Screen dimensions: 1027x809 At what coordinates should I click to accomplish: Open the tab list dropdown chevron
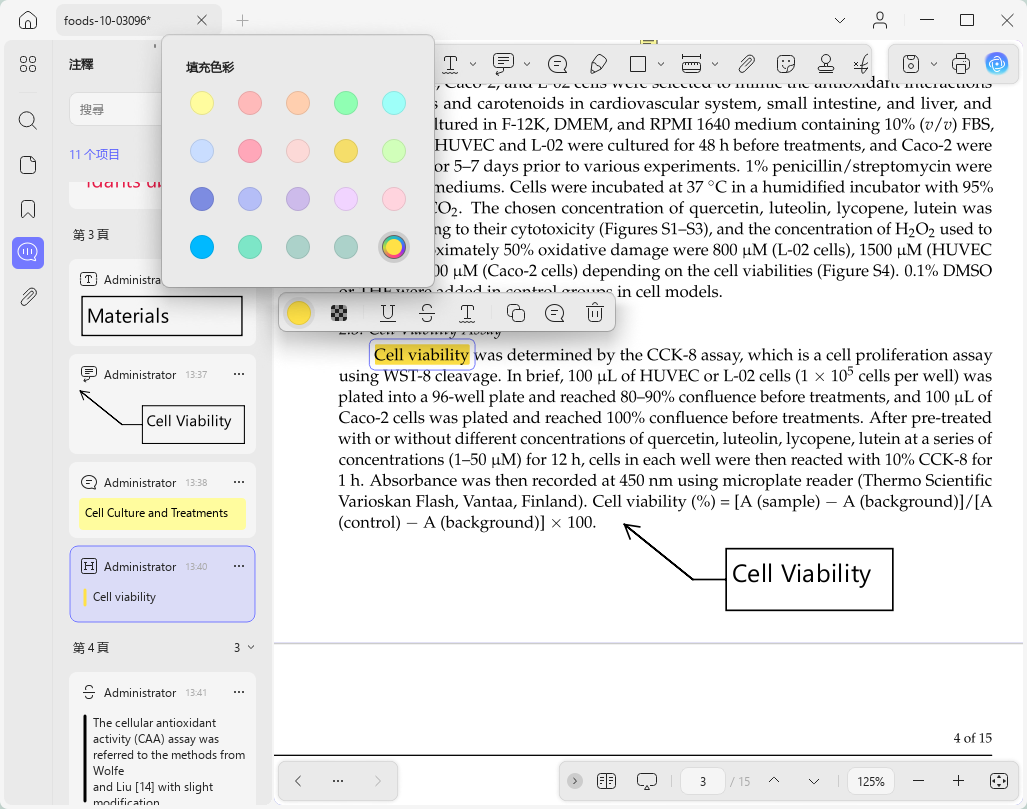tap(840, 20)
